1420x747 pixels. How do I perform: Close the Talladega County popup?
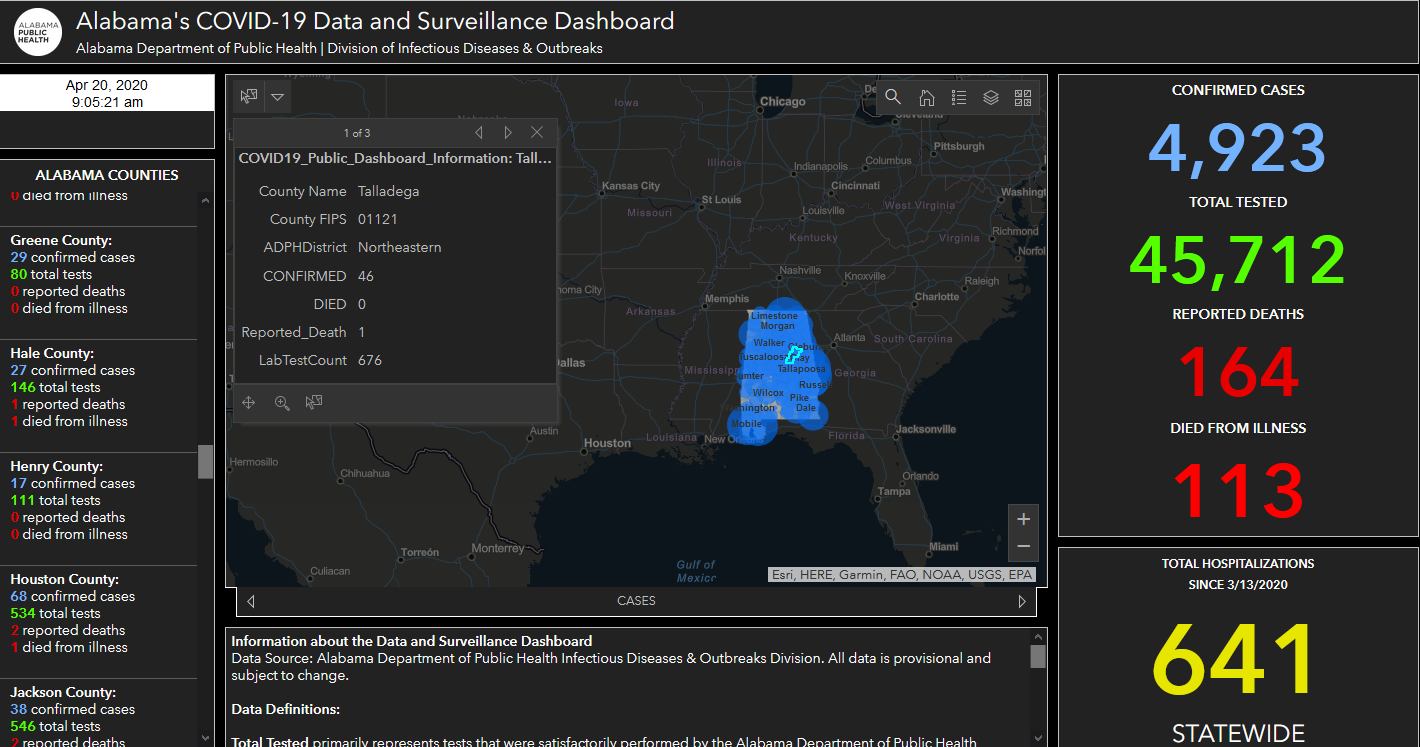coord(536,131)
